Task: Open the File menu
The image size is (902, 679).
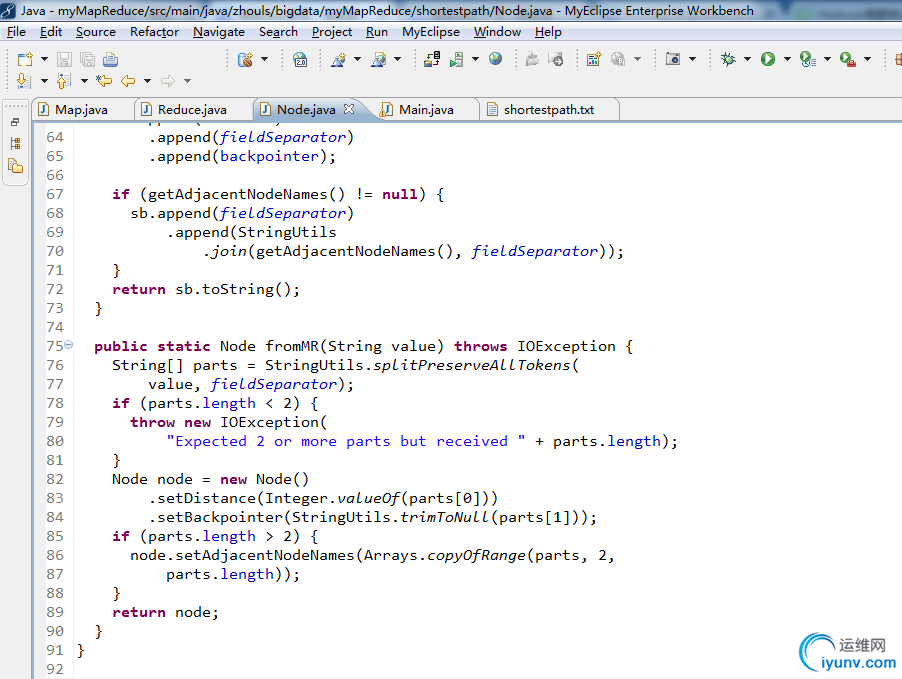Action: coord(16,32)
